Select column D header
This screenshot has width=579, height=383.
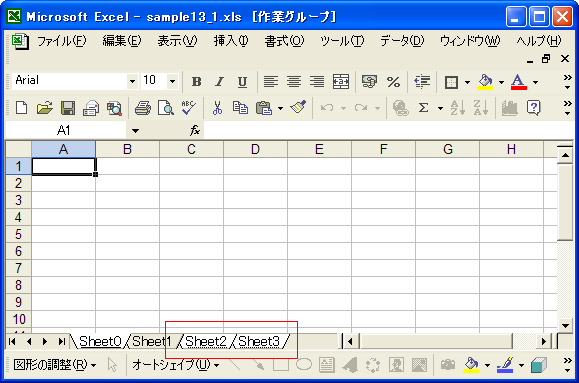pyautogui.click(x=255, y=149)
